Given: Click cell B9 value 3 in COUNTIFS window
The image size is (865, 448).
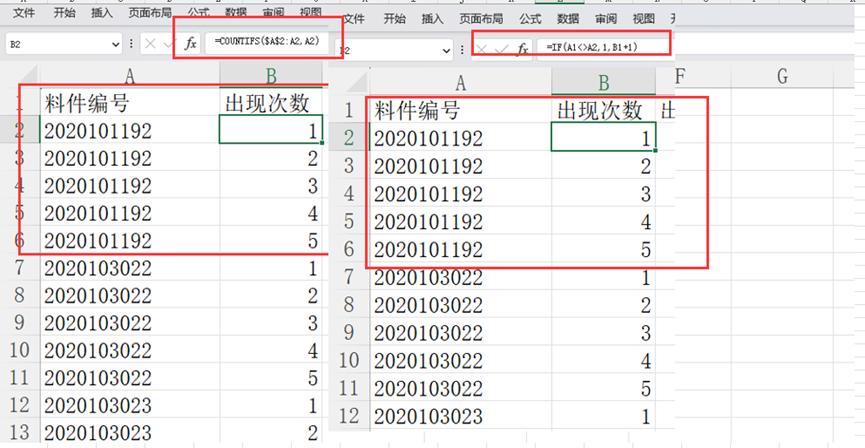Looking at the screenshot, I should [x=271, y=323].
